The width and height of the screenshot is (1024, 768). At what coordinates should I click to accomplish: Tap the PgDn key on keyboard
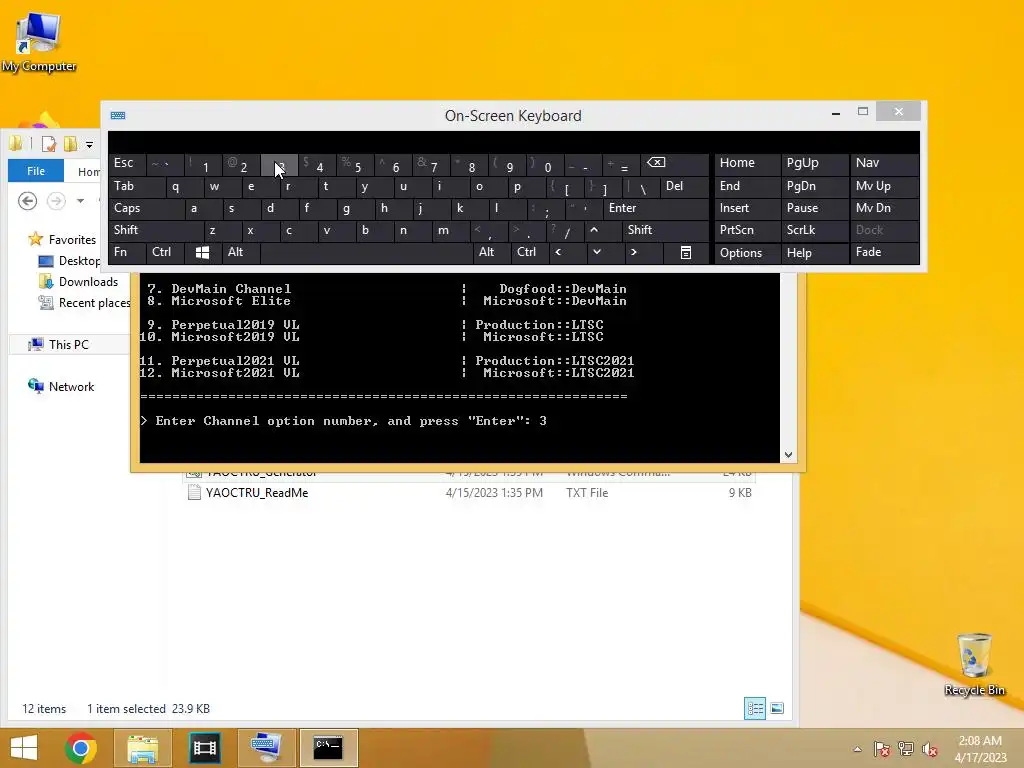[814, 187]
